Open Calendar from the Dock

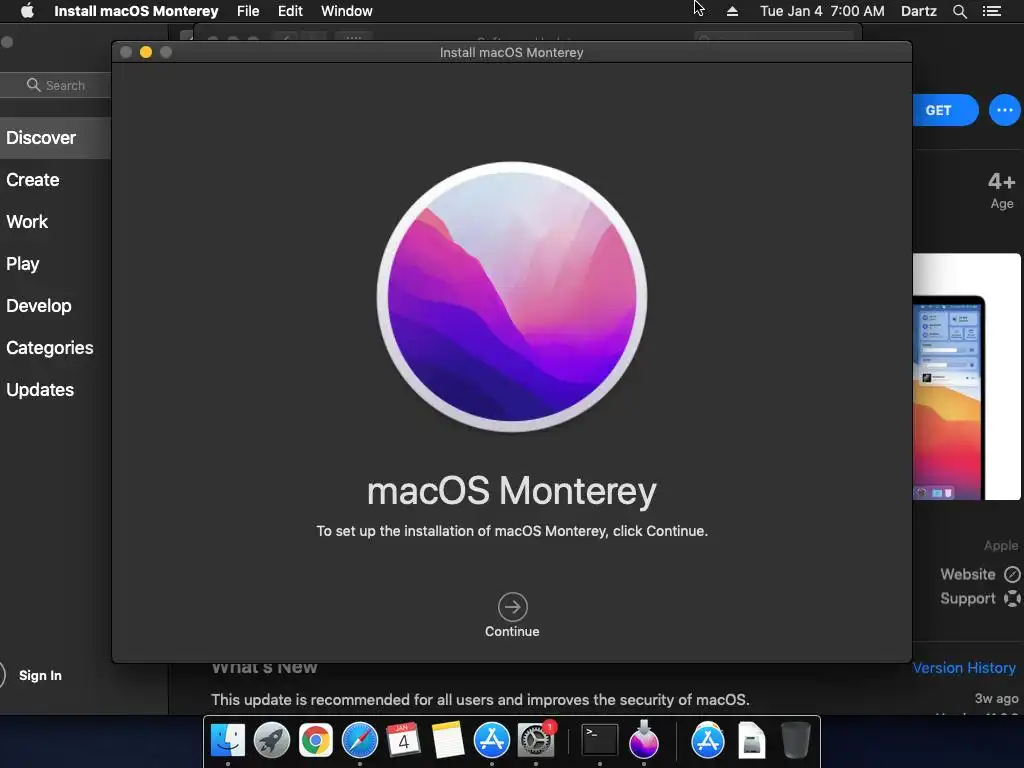click(x=403, y=741)
